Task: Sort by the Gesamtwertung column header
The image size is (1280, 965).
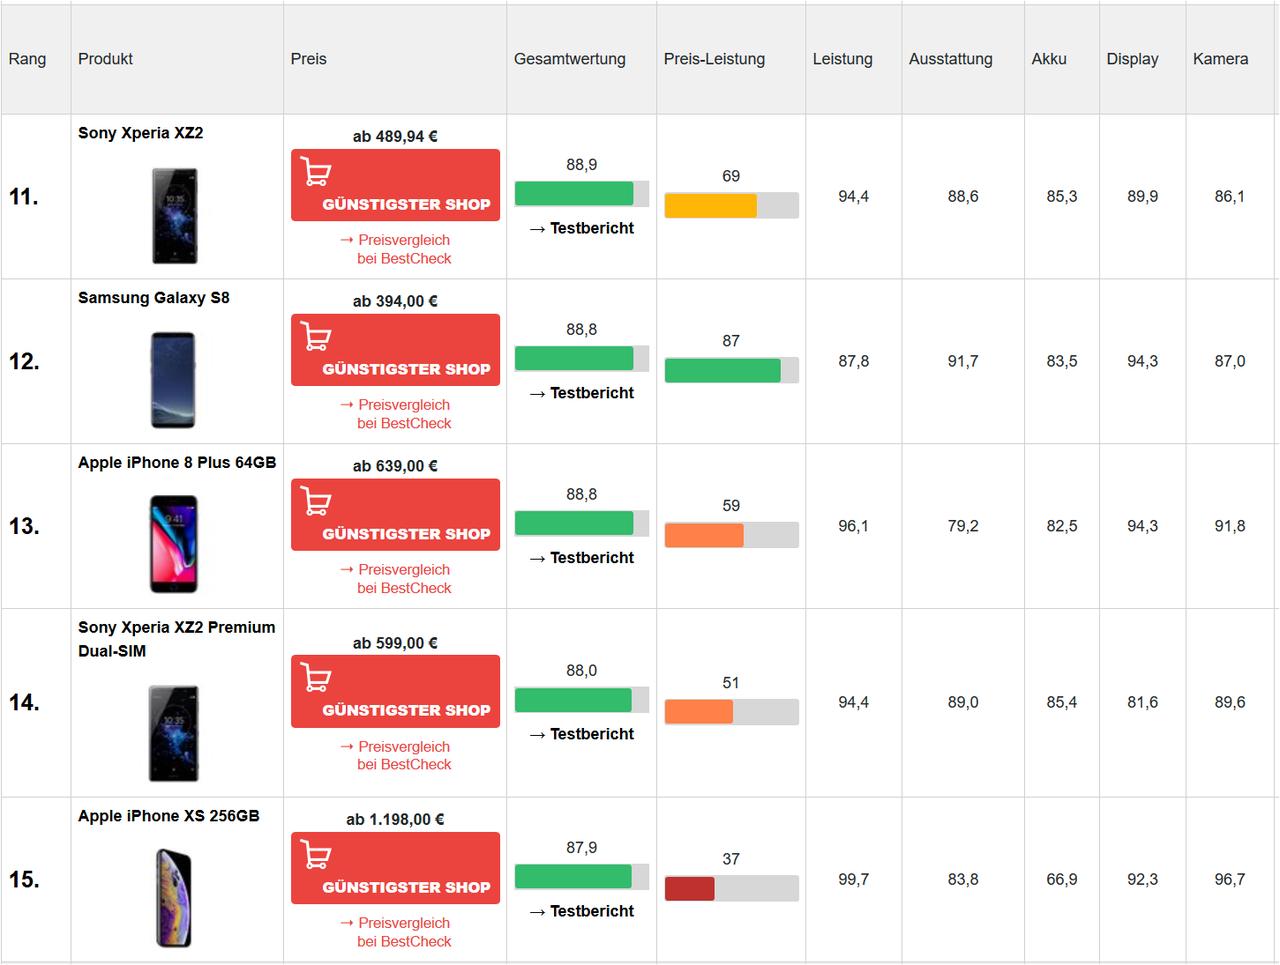Action: coord(570,59)
